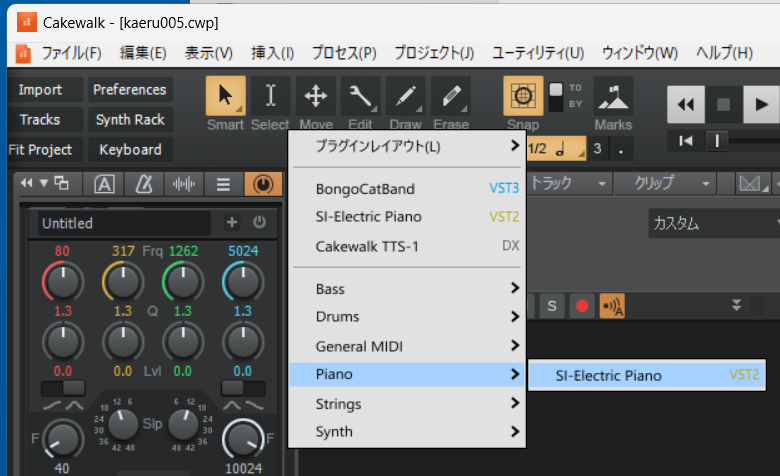Open the 挿入(I) menu
Viewport: 780px width, 476px height.
pyautogui.click(x=273, y=53)
